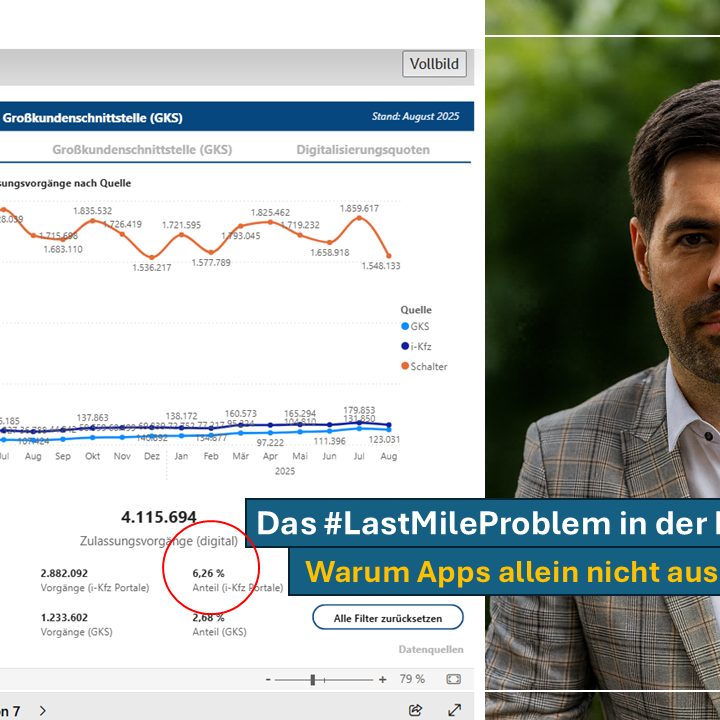Toggle GKS series in the legend
The image size is (720, 720).
(x=420, y=326)
